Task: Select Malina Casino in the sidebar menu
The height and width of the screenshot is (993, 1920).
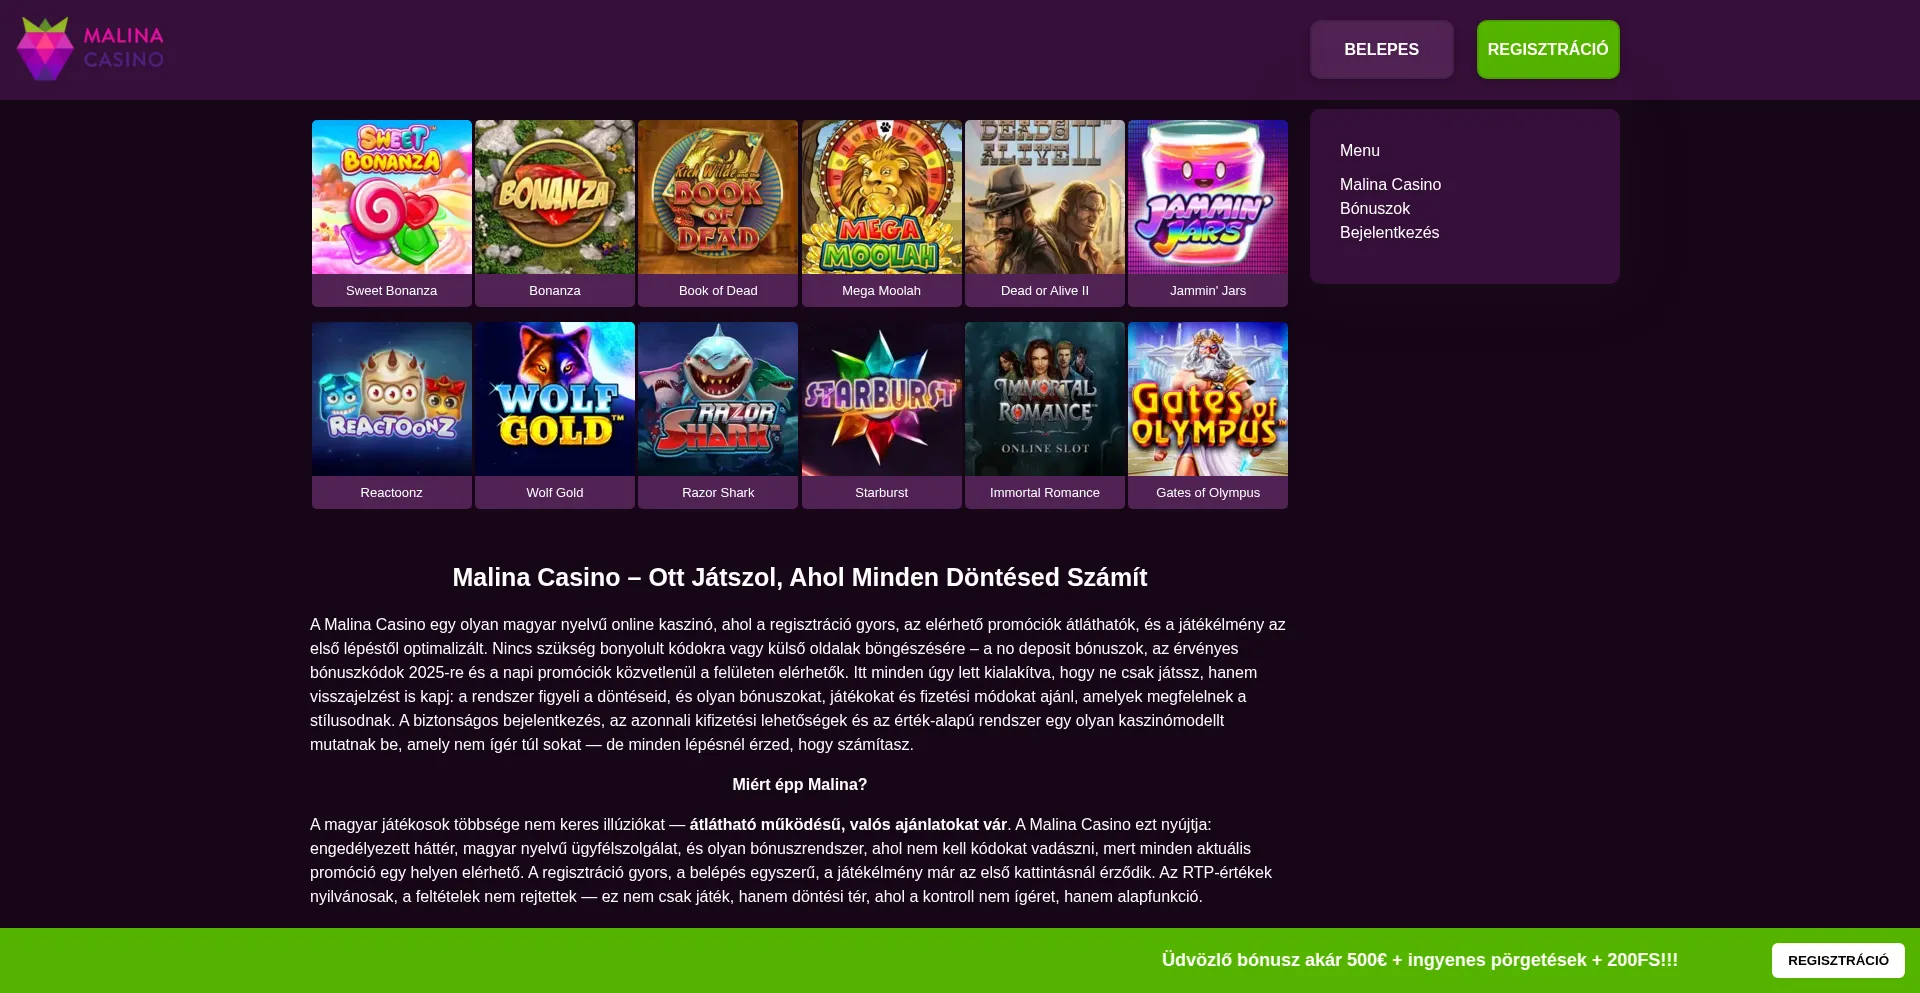Action: pos(1390,184)
